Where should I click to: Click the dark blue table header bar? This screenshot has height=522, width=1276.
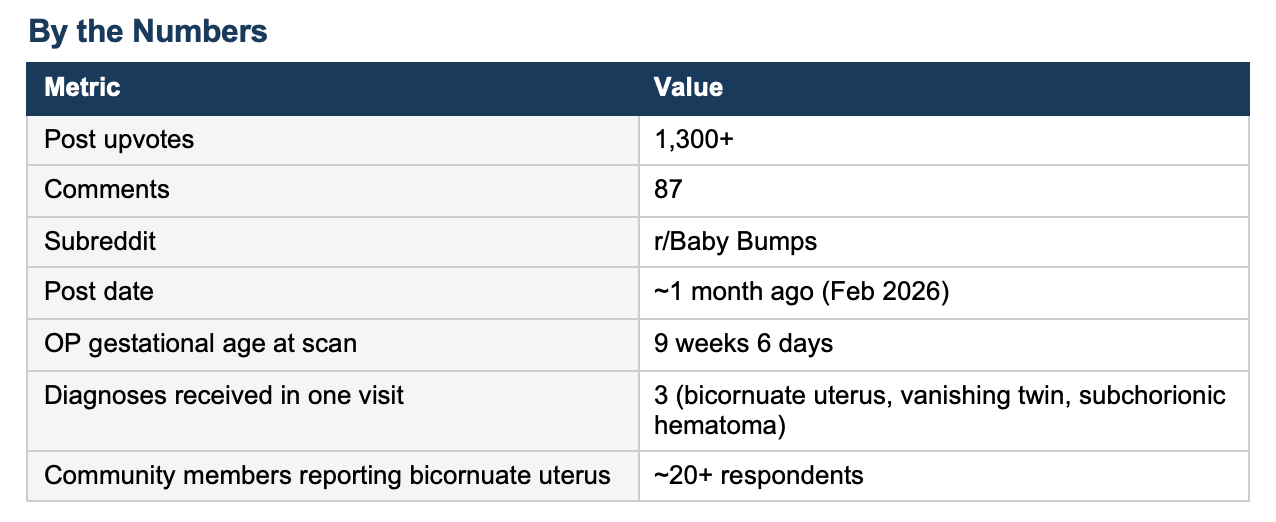(x=638, y=88)
